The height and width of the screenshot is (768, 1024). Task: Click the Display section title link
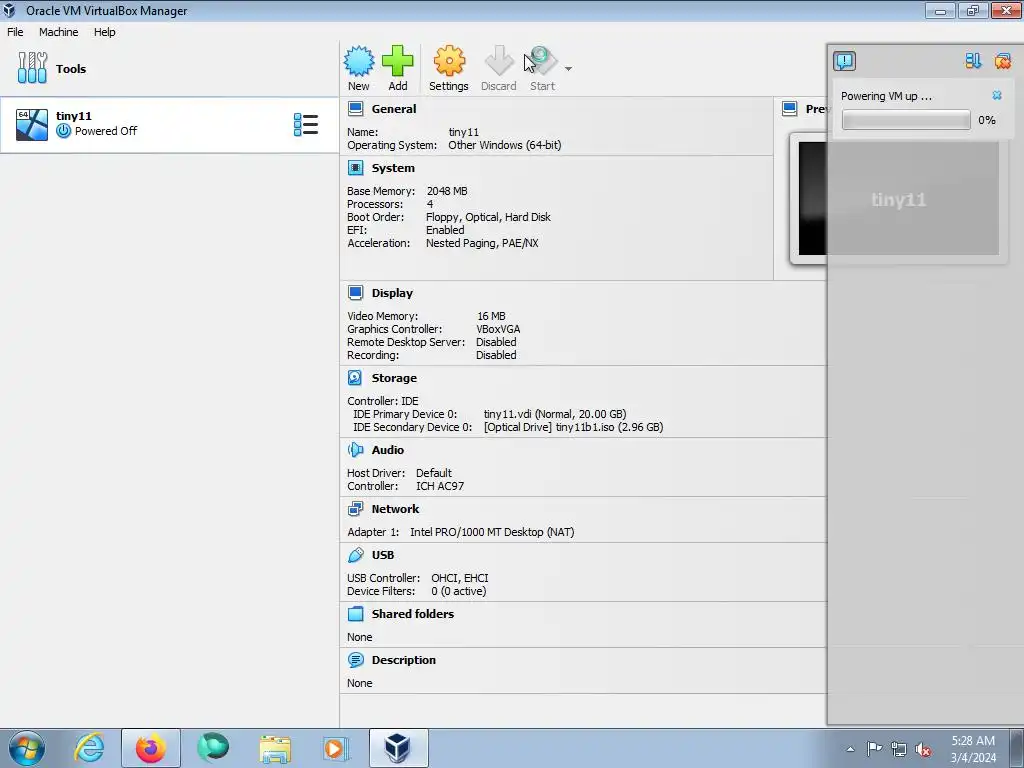tap(392, 293)
